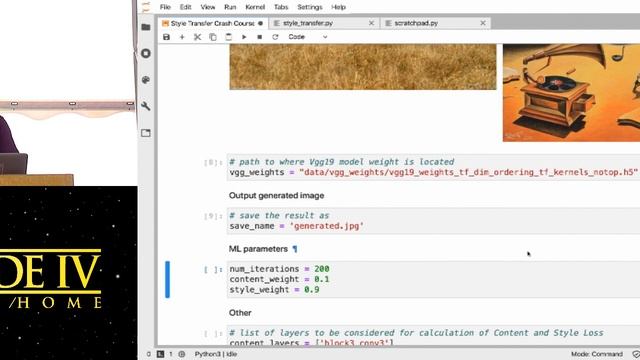Interrupt the kernel stop icon

pos(259,37)
